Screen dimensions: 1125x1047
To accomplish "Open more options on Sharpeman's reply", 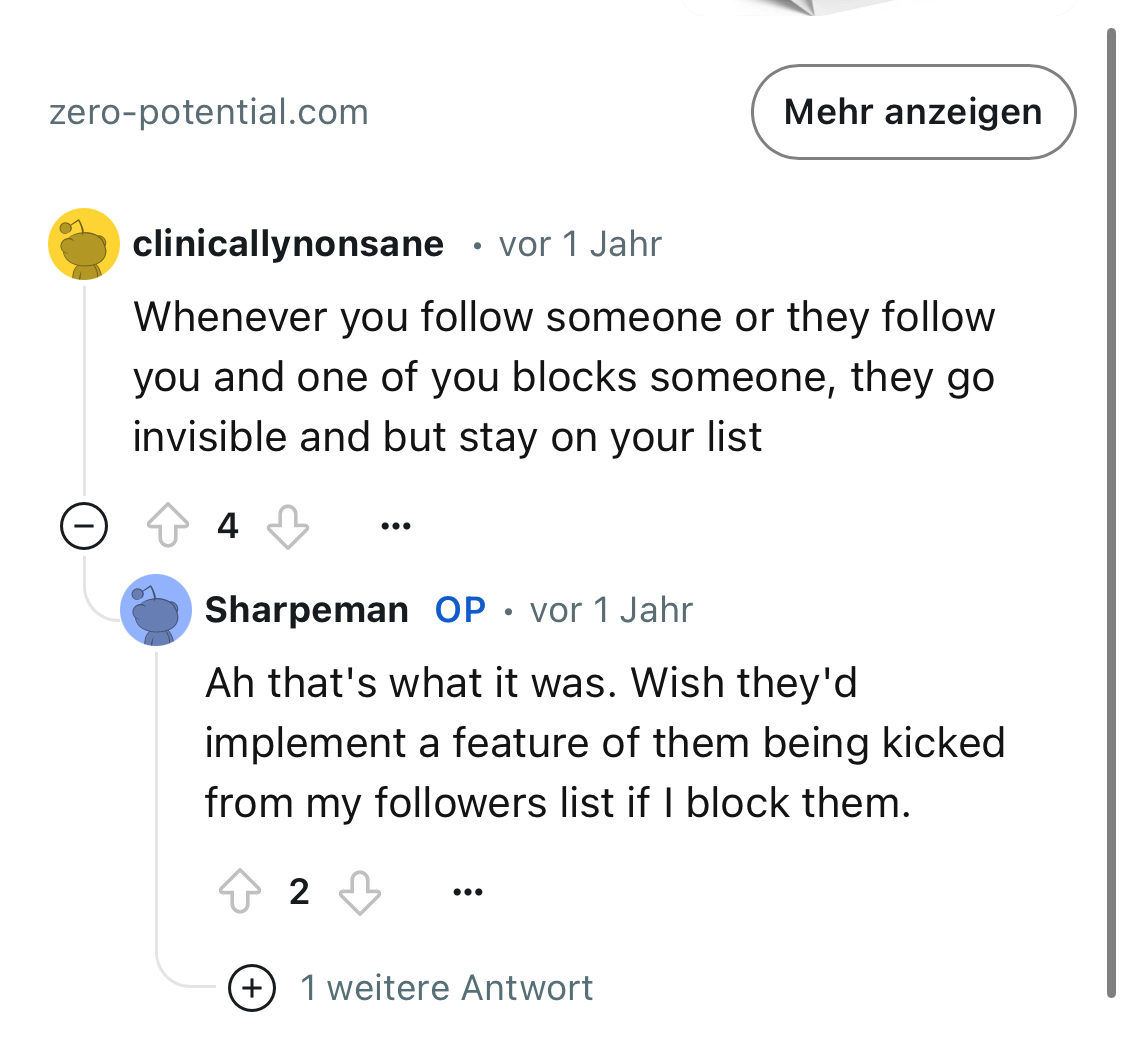I will tap(467, 891).
